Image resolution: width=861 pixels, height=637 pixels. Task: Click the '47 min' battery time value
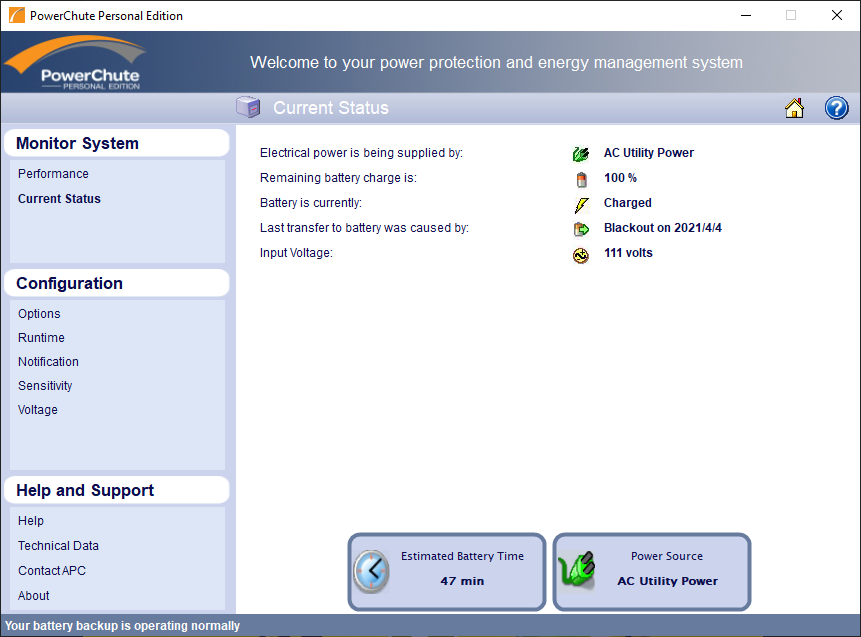tap(462, 581)
